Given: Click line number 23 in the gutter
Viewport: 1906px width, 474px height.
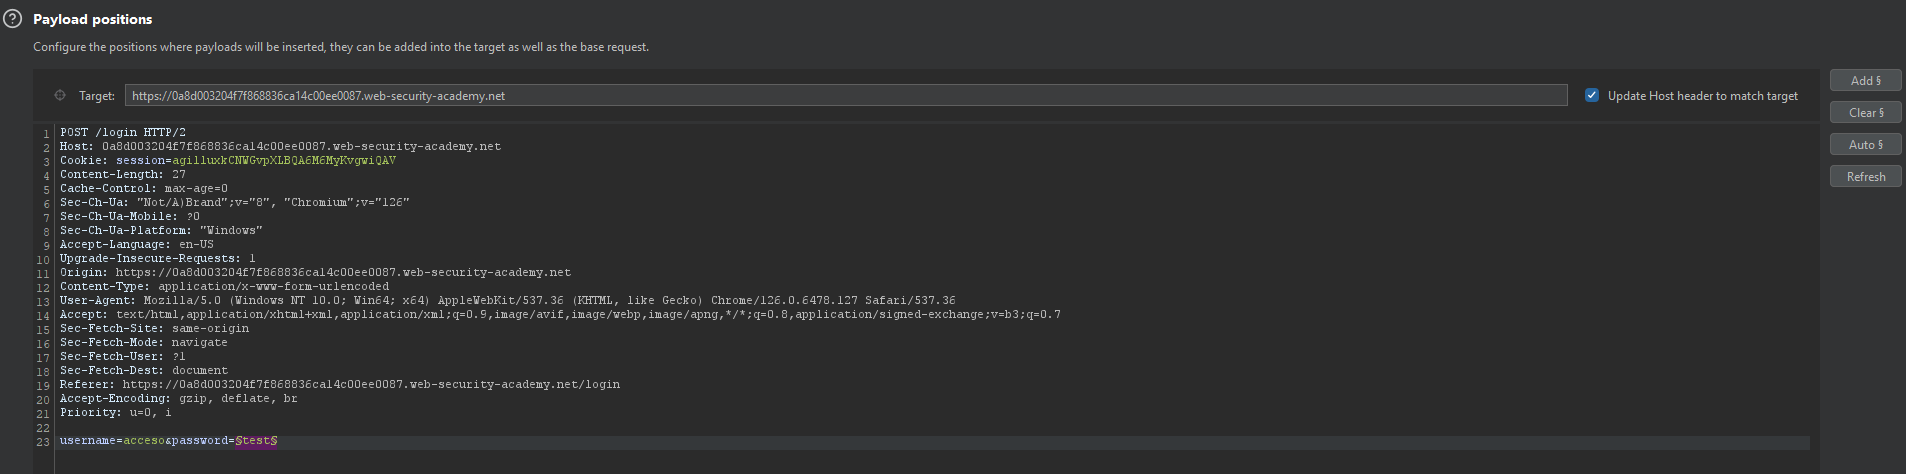Looking at the screenshot, I should tap(43, 442).
